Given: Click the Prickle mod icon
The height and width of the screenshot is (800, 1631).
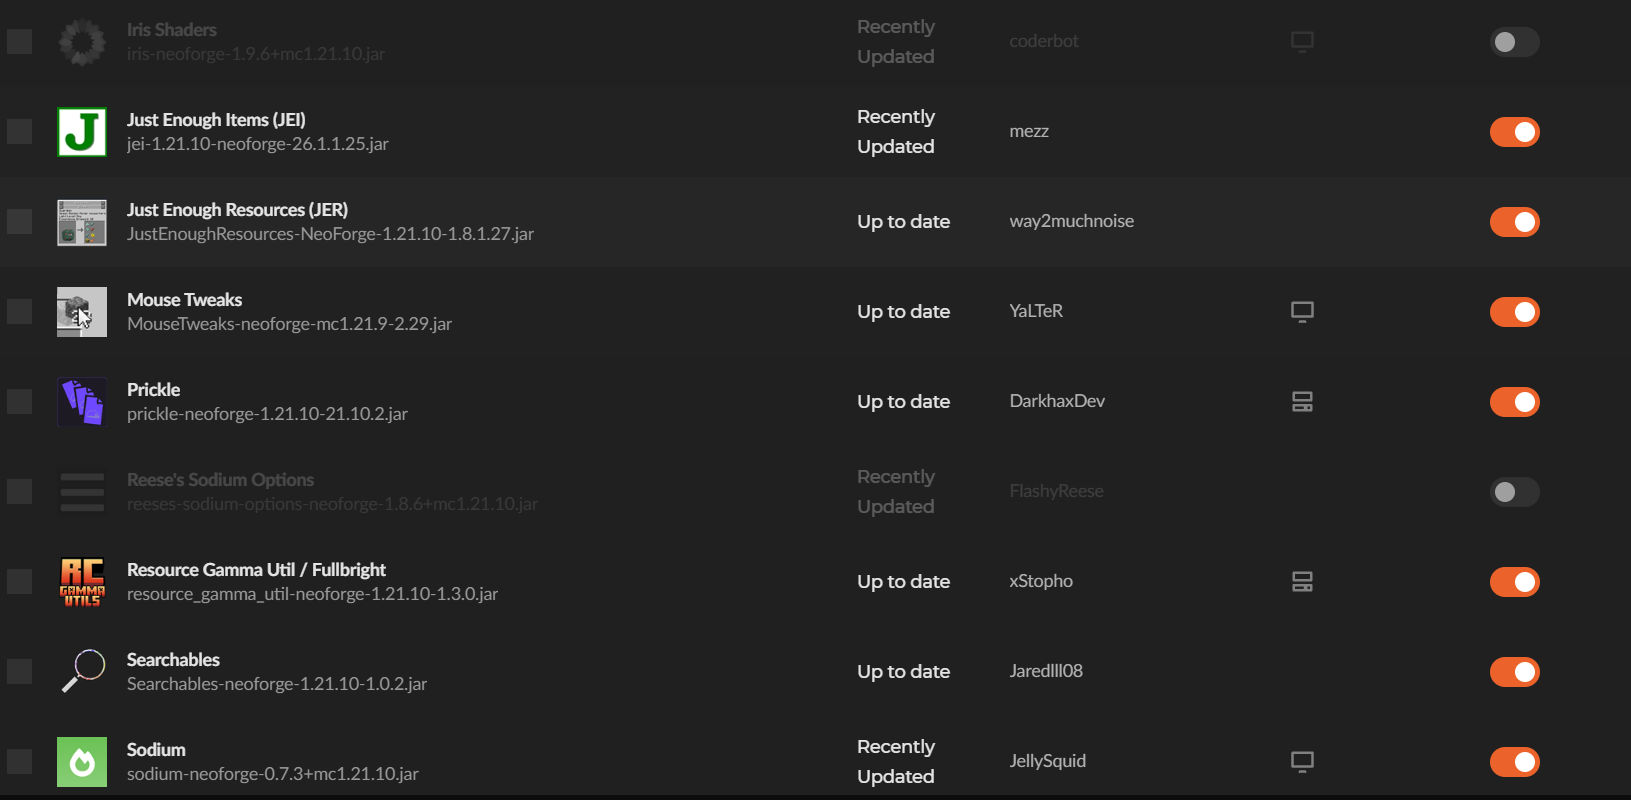Looking at the screenshot, I should coord(82,402).
